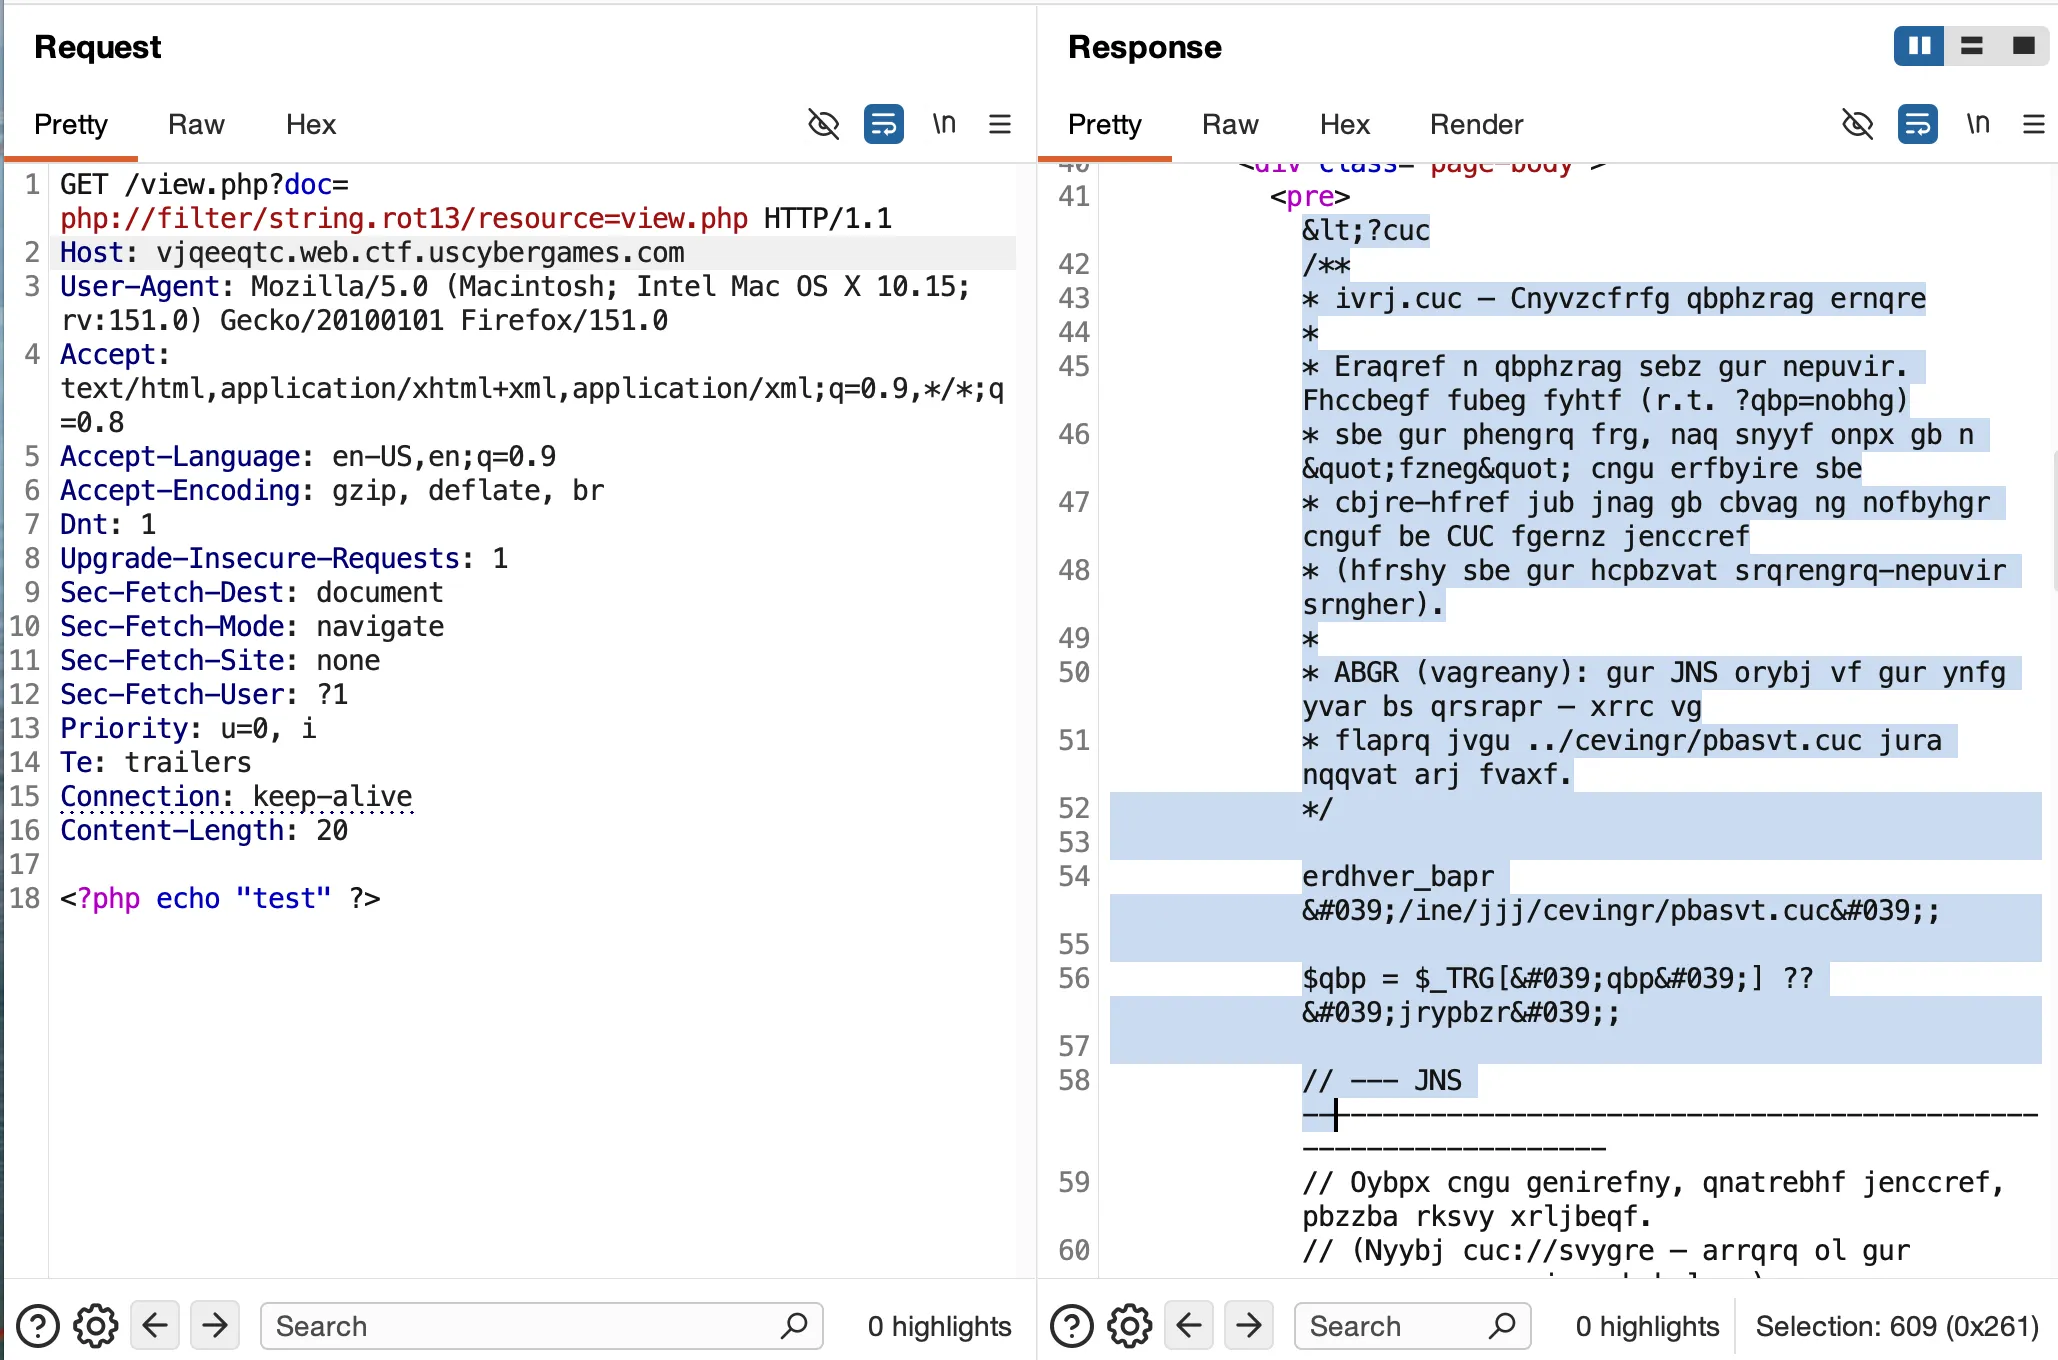2058x1360 pixels.
Task: Switch to the Request Raw tab
Action: coord(196,124)
